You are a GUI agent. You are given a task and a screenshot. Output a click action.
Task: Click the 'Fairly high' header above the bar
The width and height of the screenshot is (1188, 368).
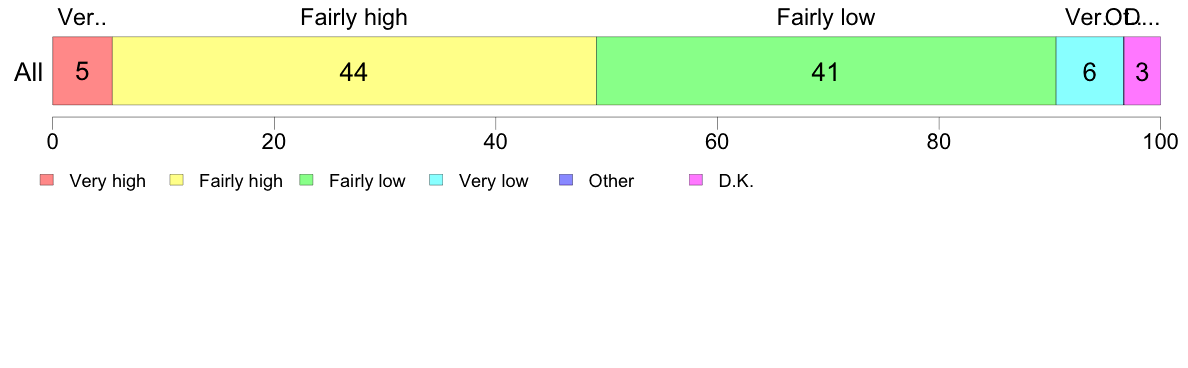point(354,17)
